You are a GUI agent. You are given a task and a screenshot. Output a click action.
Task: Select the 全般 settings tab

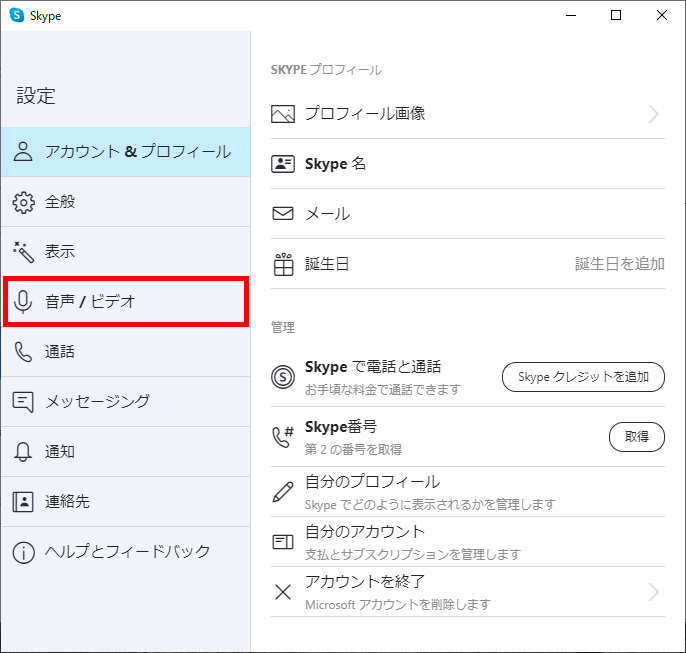(126, 202)
